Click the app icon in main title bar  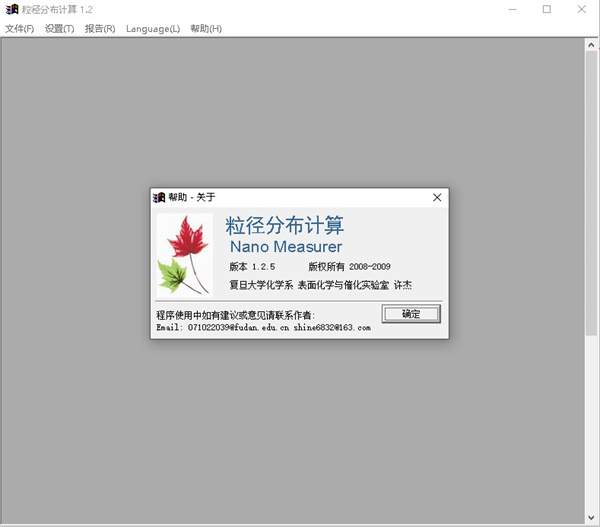pyautogui.click(x=12, y=9)
